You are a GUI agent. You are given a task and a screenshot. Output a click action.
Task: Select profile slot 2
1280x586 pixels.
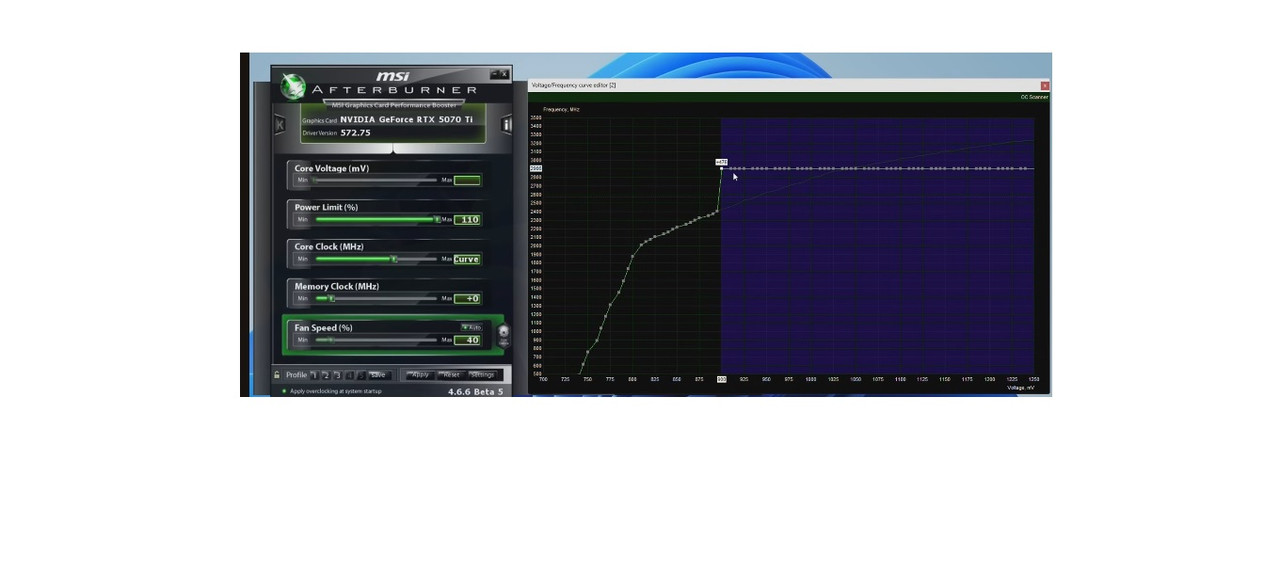[x=325, y=375]
